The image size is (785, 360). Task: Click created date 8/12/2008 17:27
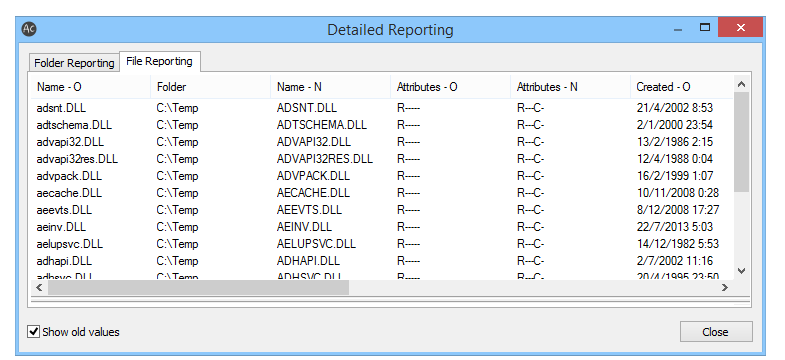click(x=678, y=210)
